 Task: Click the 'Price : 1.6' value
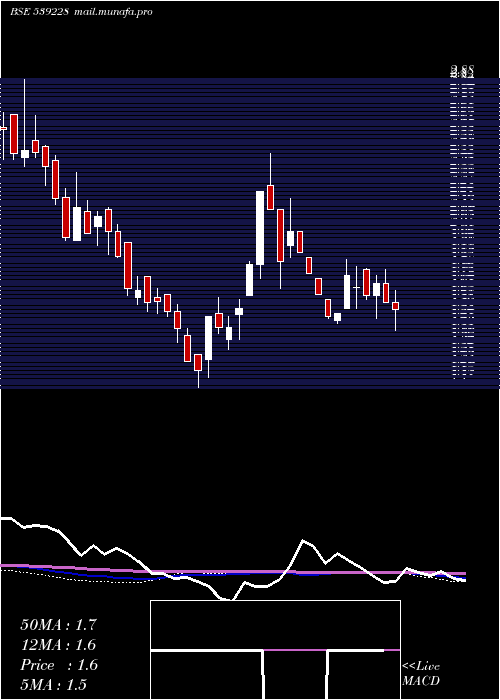tap(59, 665)
